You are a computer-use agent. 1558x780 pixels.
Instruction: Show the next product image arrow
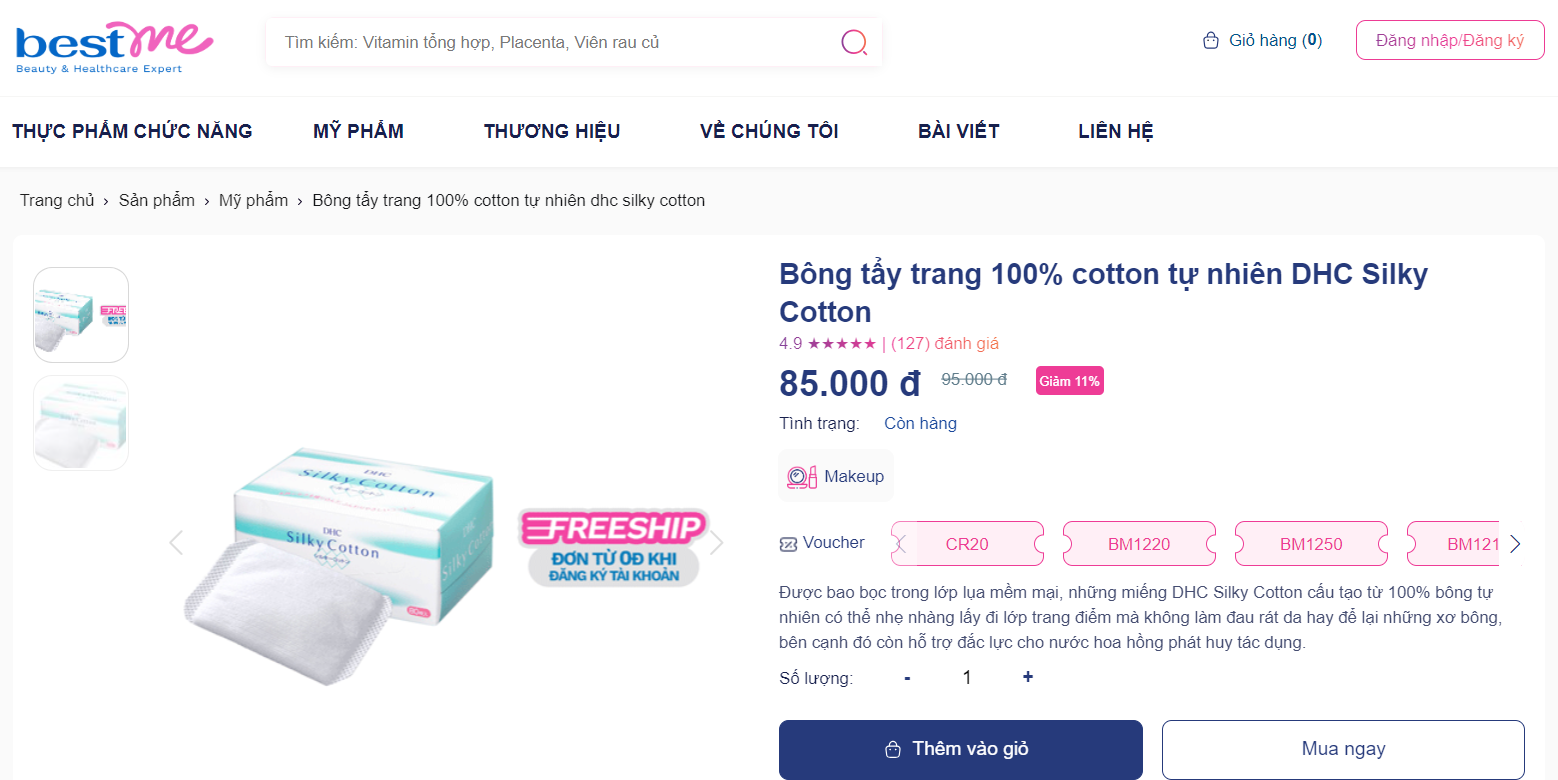716,542
